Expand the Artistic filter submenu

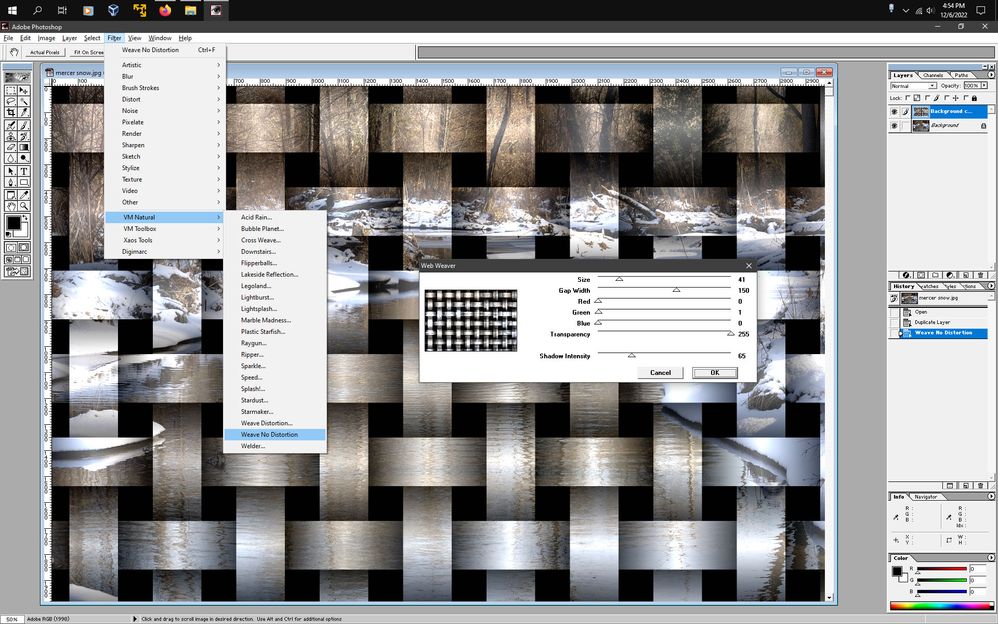tap(164, 65)
